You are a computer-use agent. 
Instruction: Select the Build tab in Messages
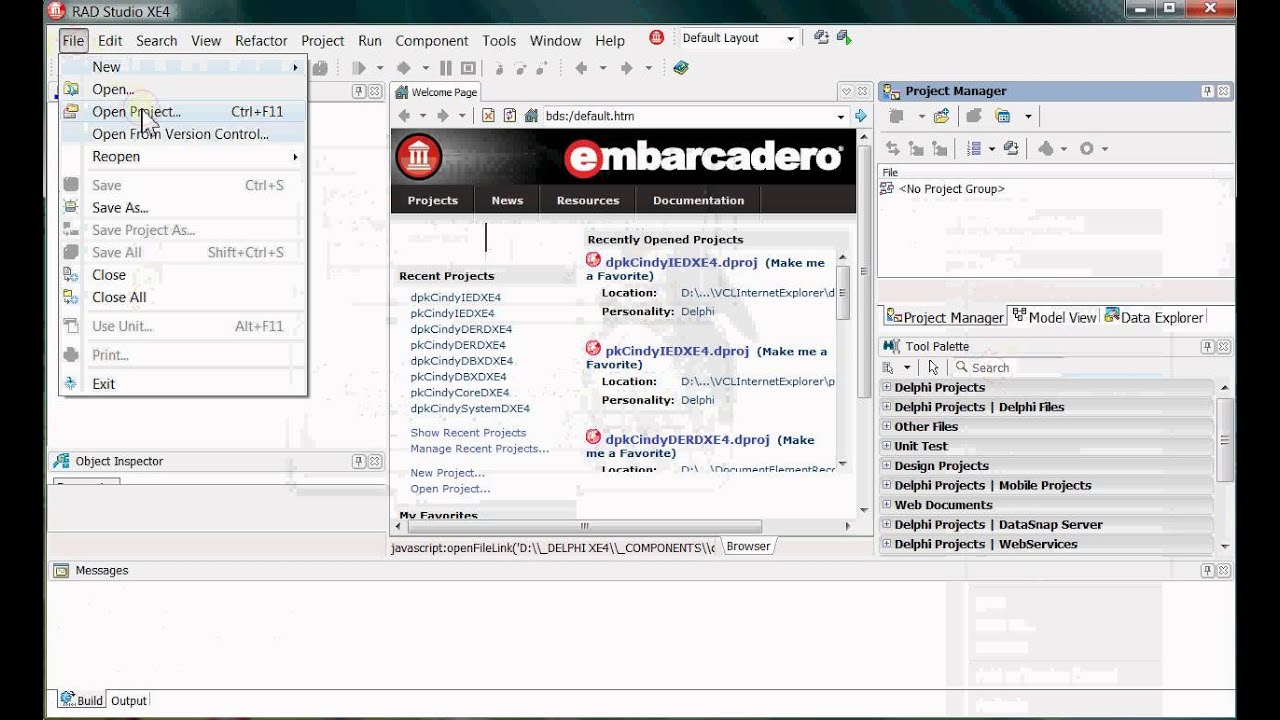(x=81, y=701)
